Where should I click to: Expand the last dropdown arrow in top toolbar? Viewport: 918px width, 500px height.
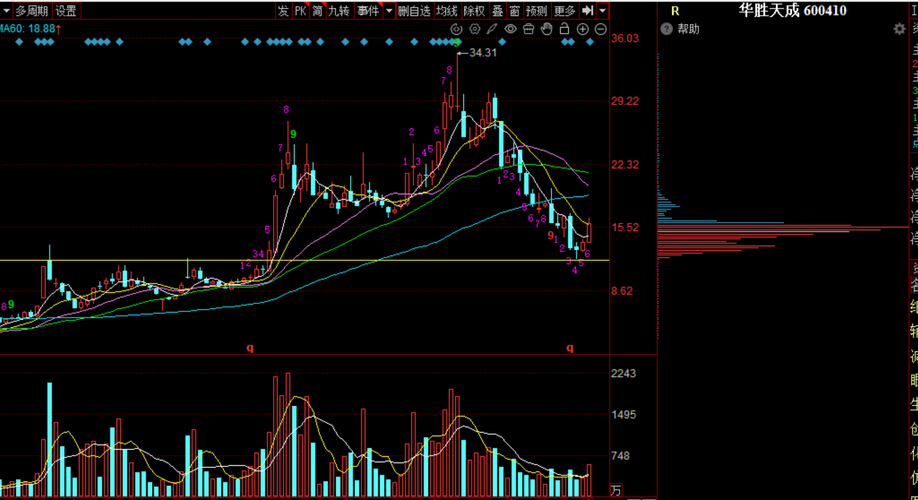pos(602,11)
